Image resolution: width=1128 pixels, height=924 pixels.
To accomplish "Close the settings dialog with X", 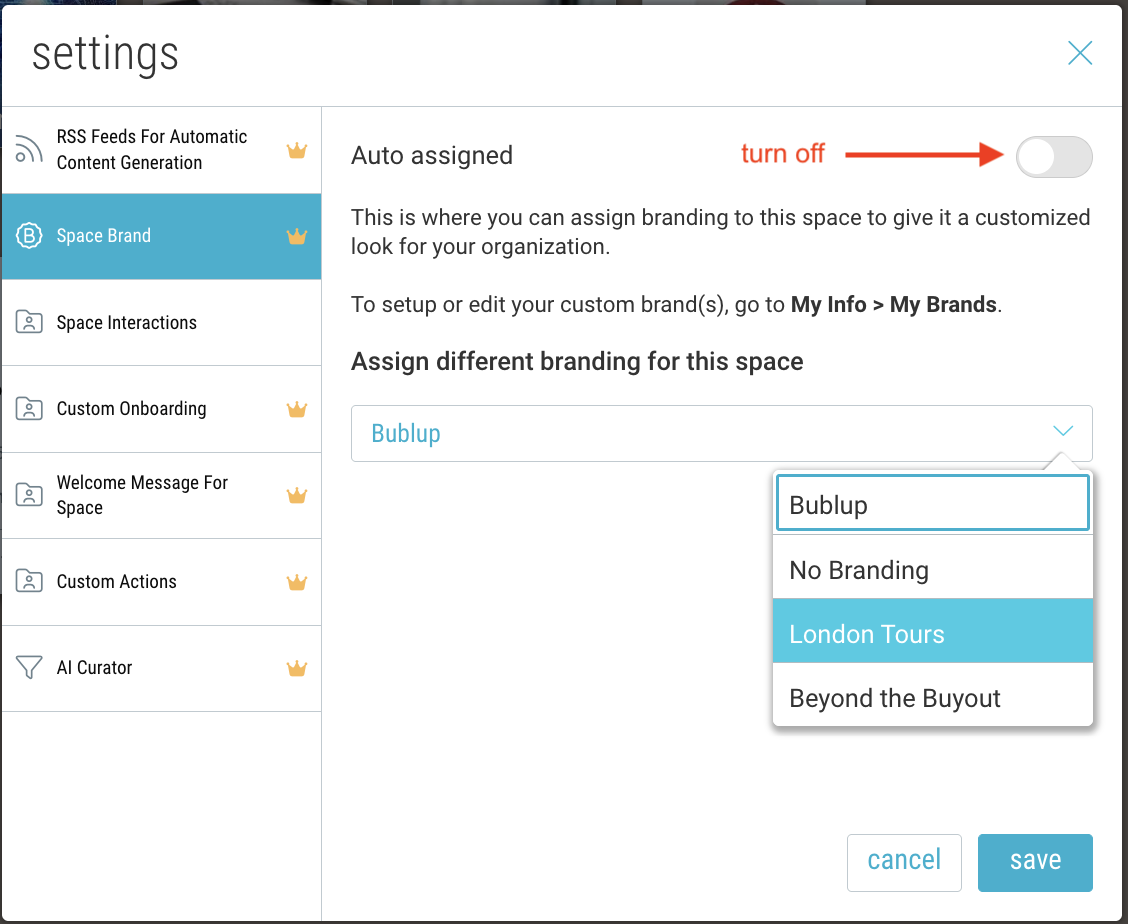I will pos(1079,53).
